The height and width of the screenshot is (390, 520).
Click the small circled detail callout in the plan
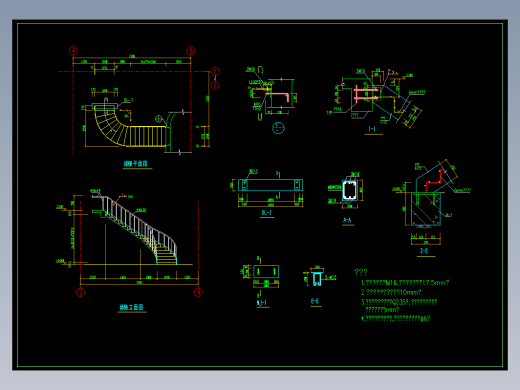[x=159, y=119]
